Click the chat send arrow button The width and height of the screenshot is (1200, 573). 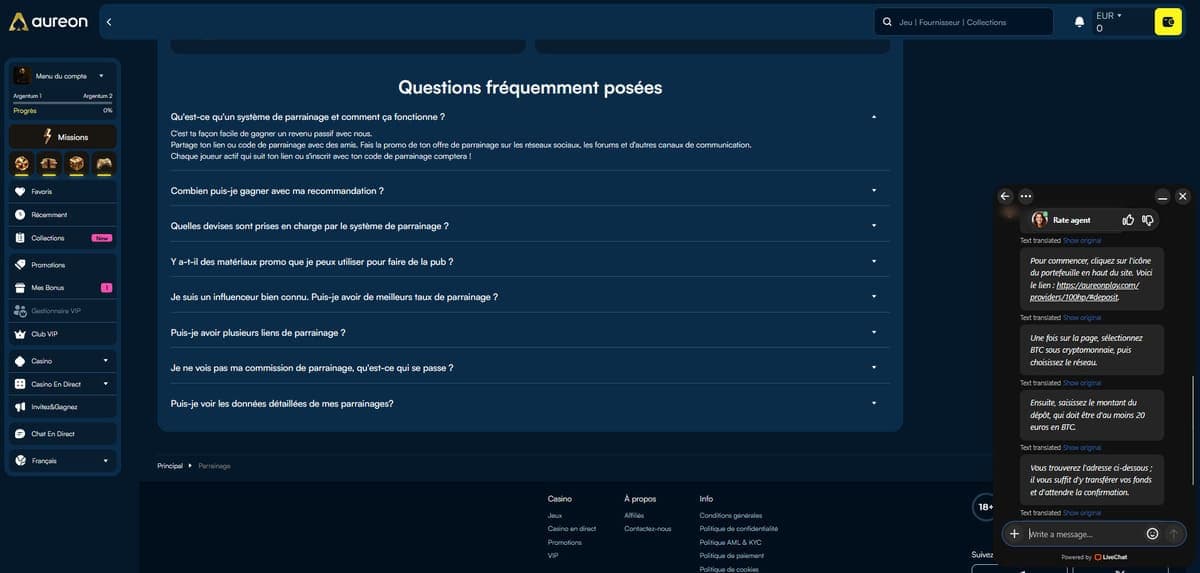1174,534
